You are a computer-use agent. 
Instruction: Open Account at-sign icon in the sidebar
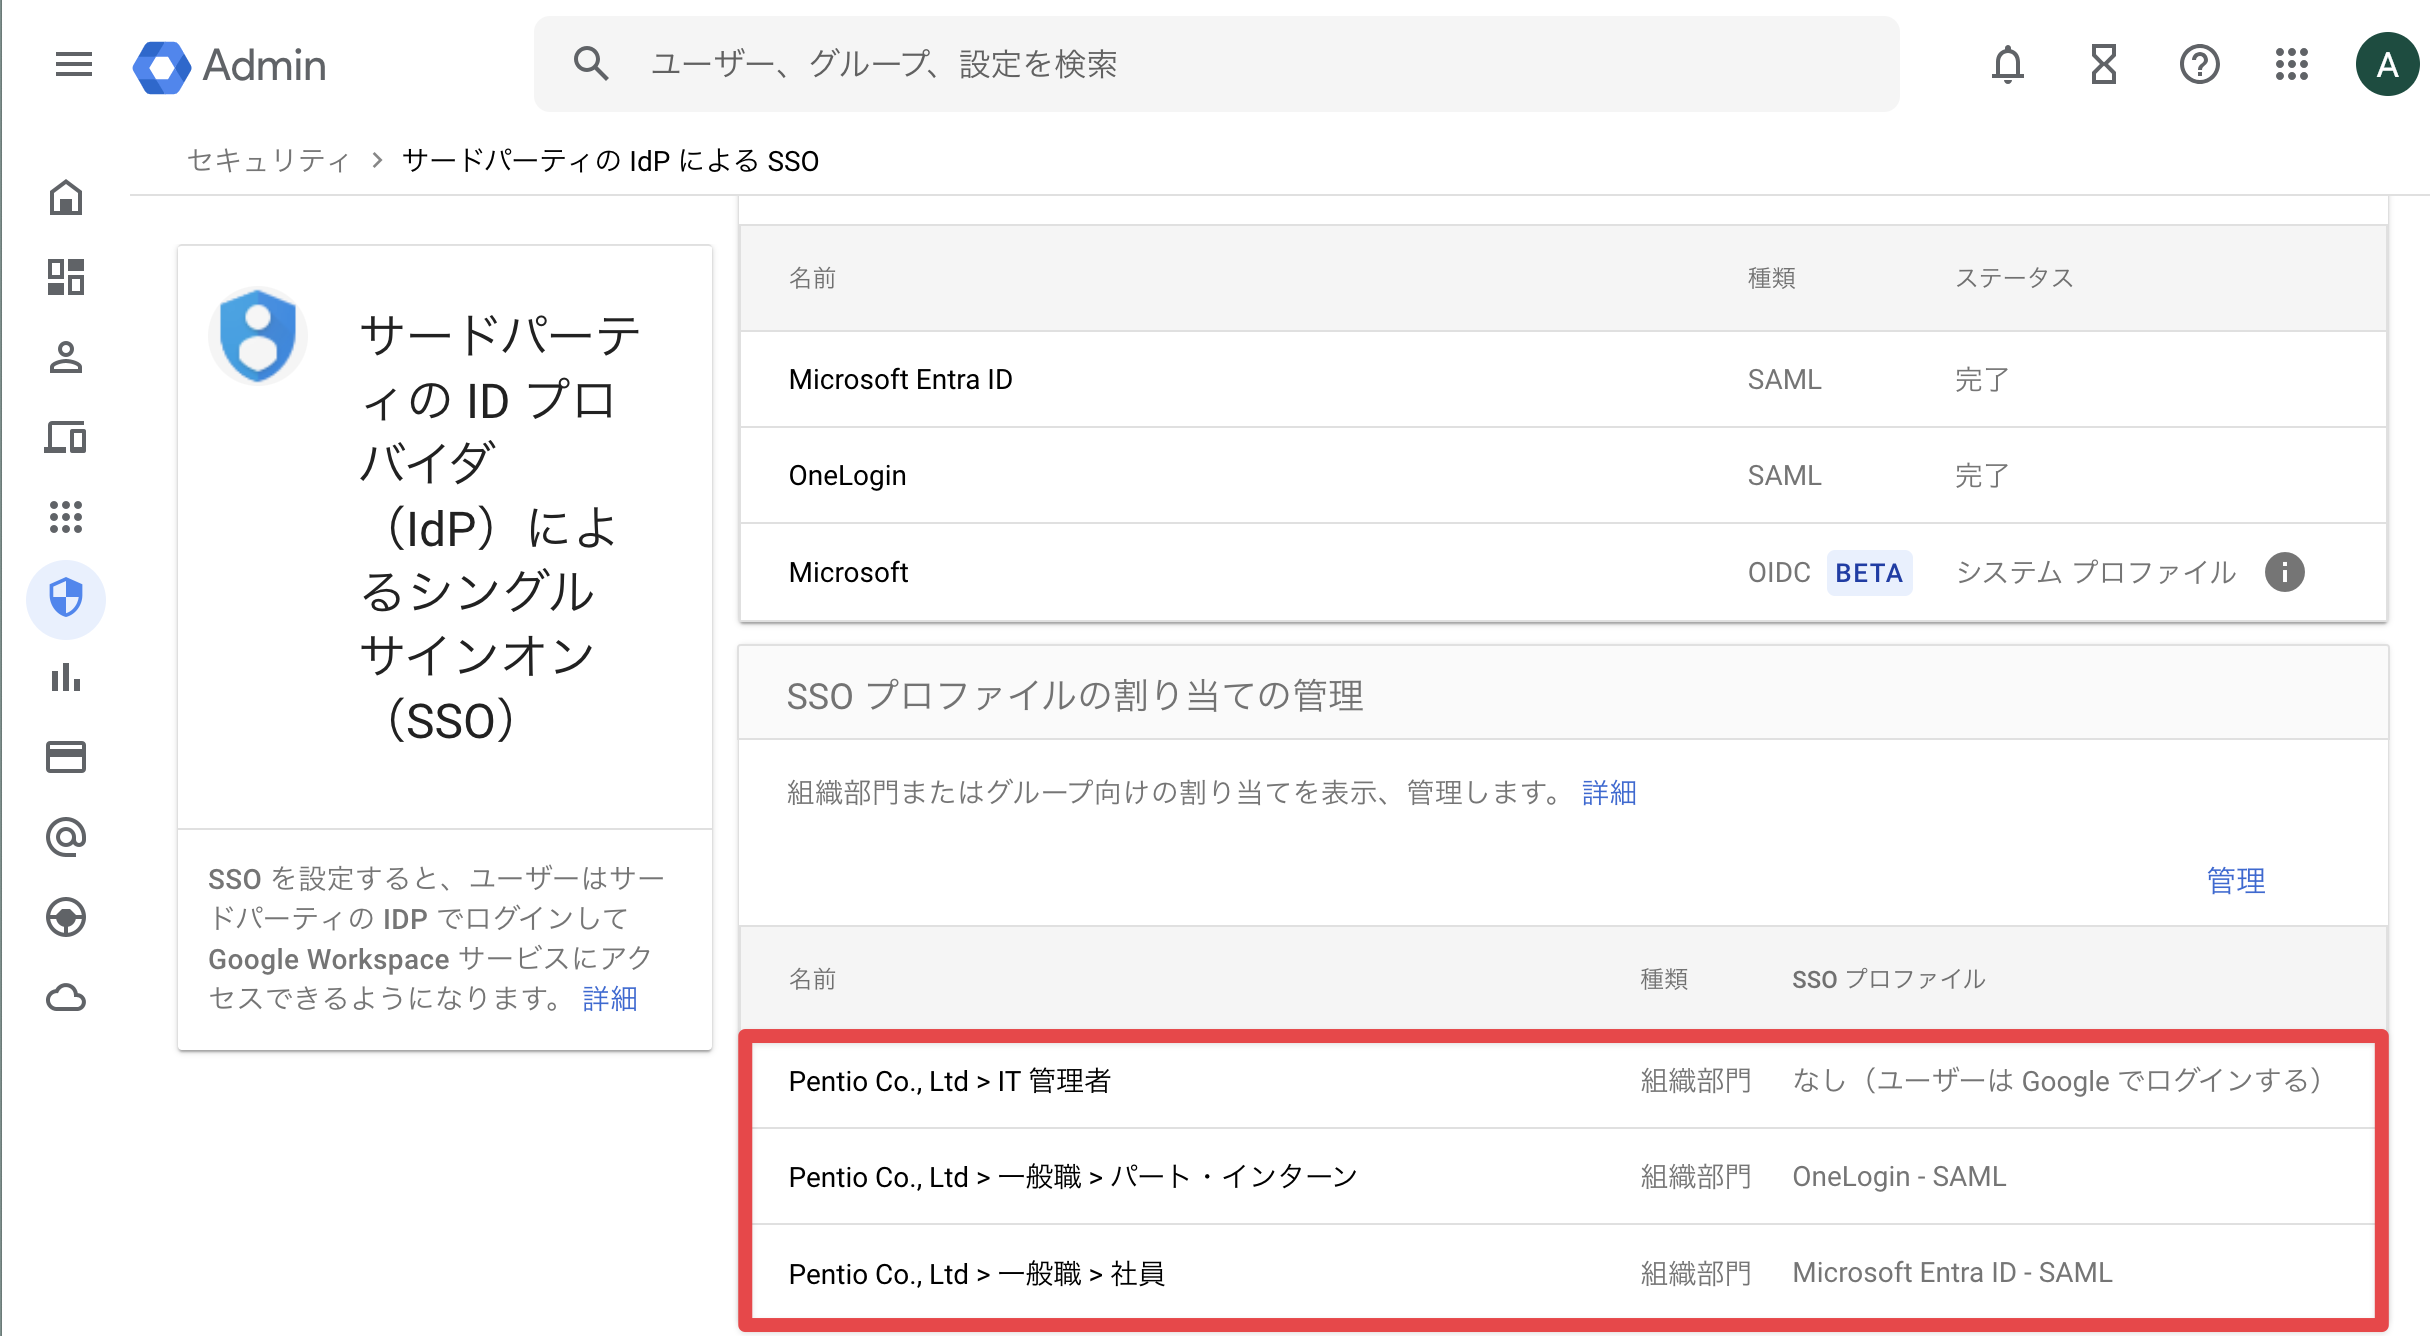pyautogui.click(x=66, y=837)
